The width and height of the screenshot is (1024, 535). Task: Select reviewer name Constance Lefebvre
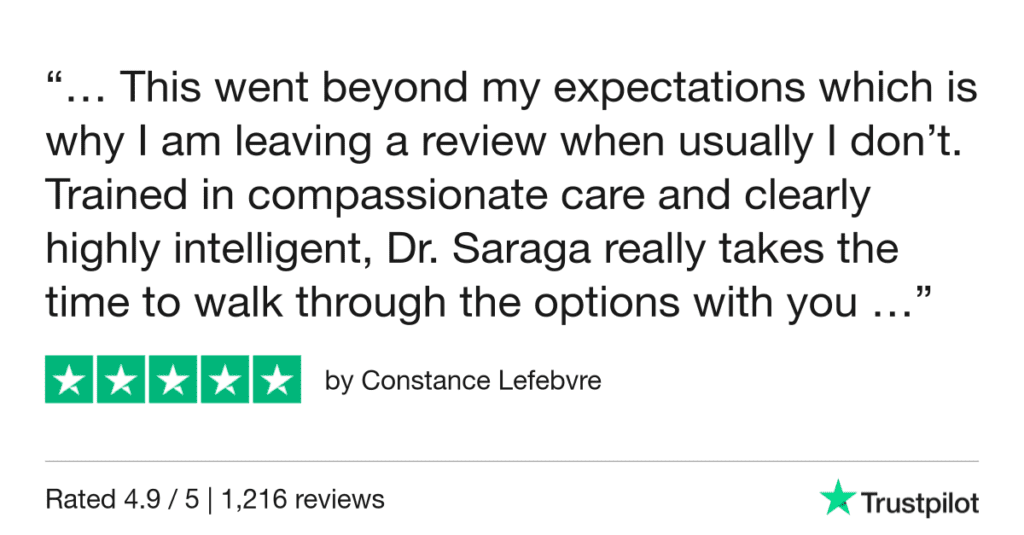click(481, 381)
